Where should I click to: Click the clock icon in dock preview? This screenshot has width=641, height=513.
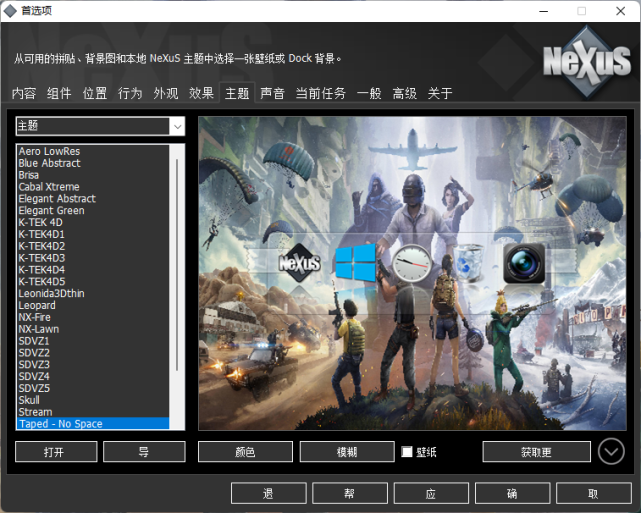(412, 264)
